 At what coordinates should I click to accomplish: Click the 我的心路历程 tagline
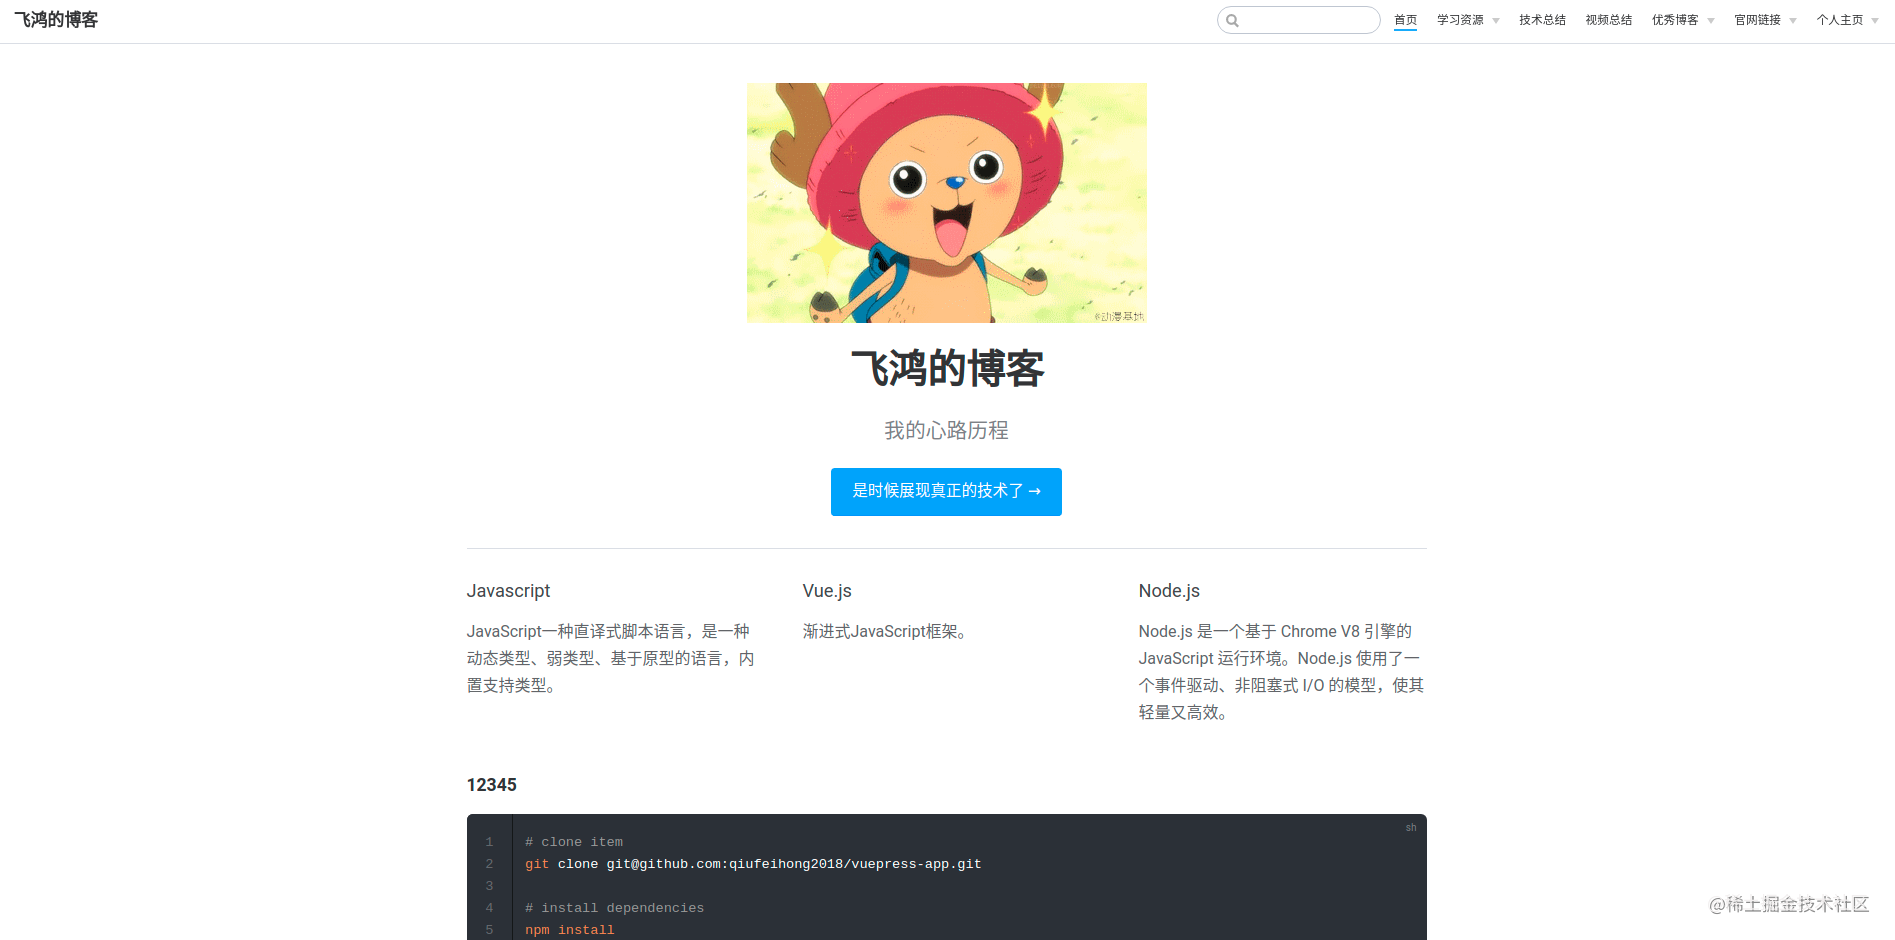coord(946,431)
